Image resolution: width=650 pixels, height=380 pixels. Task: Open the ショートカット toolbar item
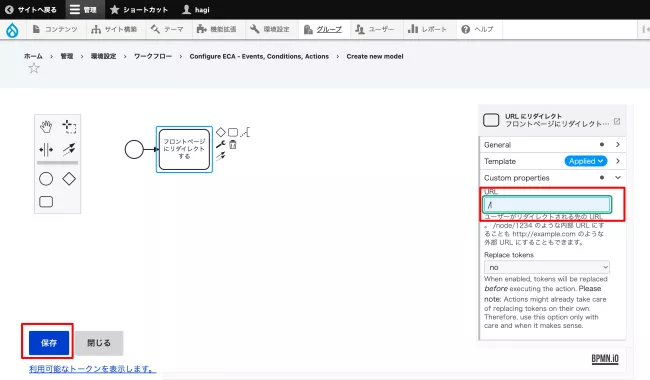[139, 10]
